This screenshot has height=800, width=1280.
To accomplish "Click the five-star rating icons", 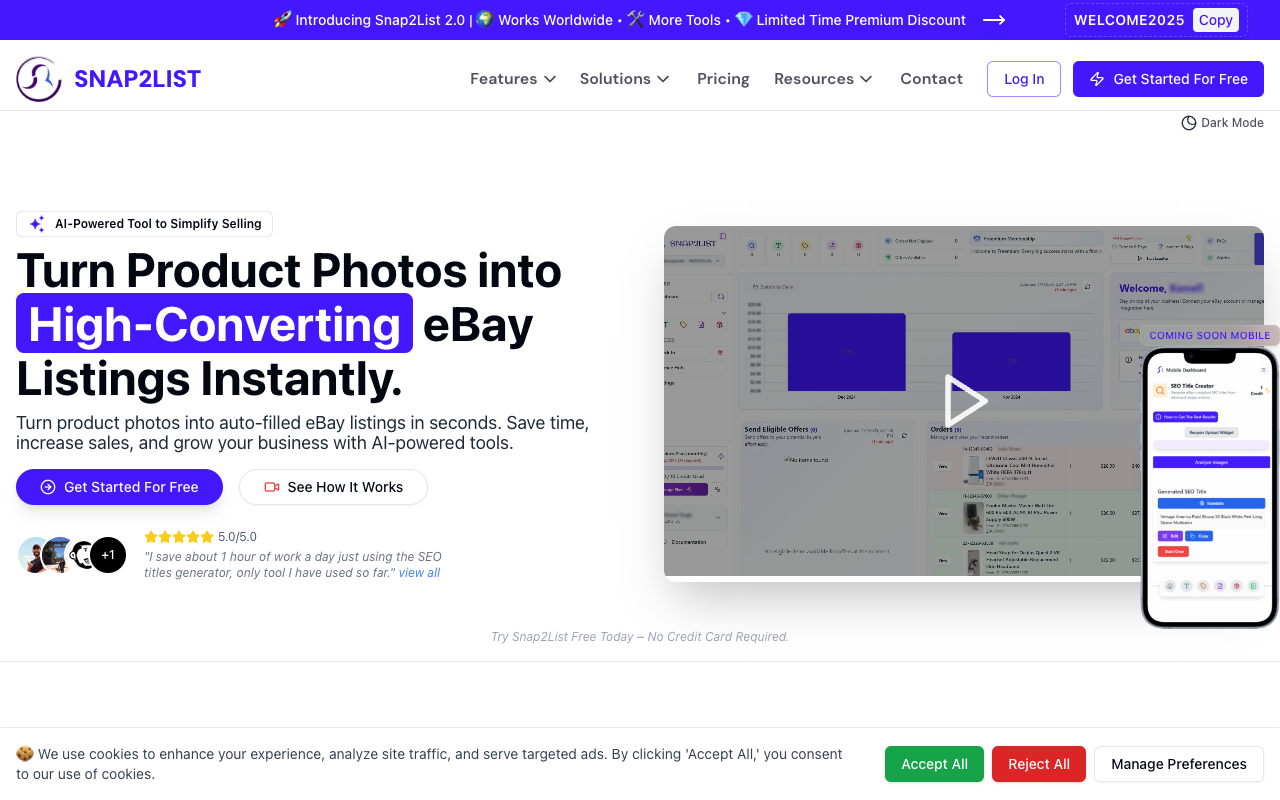I will tap(179, 537).
